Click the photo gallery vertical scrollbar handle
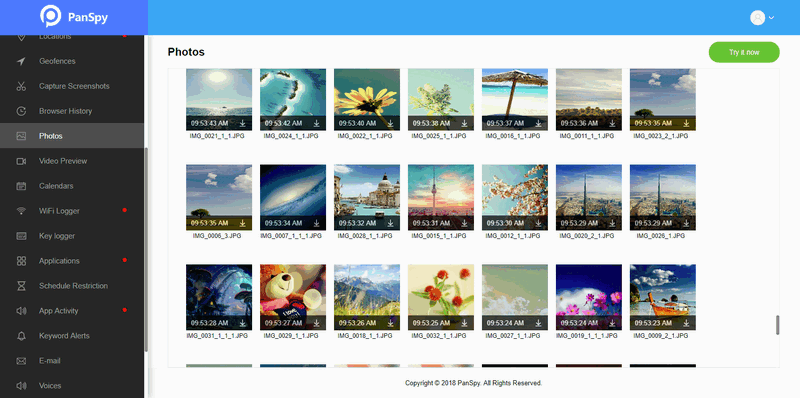This screenshot has height=398, width=800. click(778, 325)
